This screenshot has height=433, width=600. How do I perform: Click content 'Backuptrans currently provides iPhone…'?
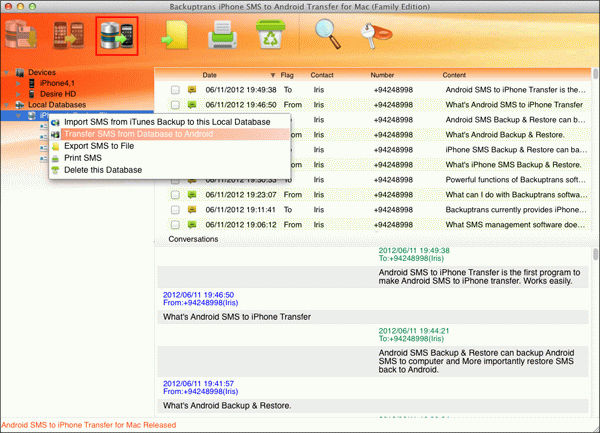[x=516, y=210]
